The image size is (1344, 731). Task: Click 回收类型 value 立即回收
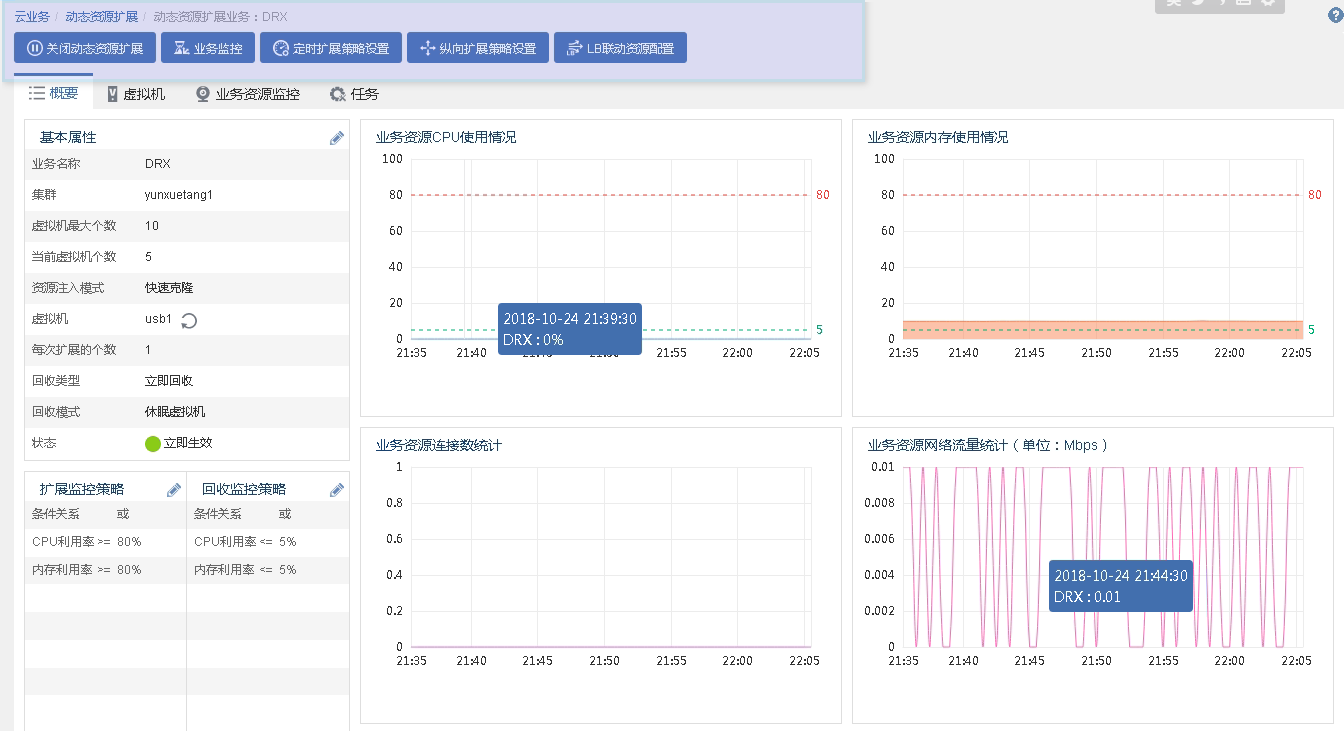169,381
